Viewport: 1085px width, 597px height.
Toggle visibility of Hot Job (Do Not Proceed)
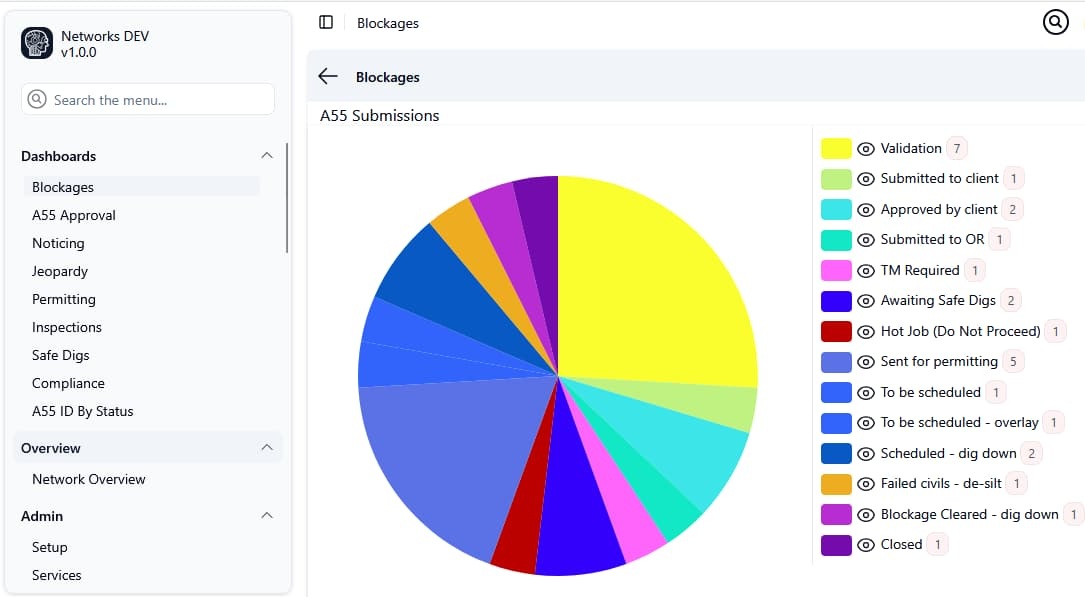[866, 331]
